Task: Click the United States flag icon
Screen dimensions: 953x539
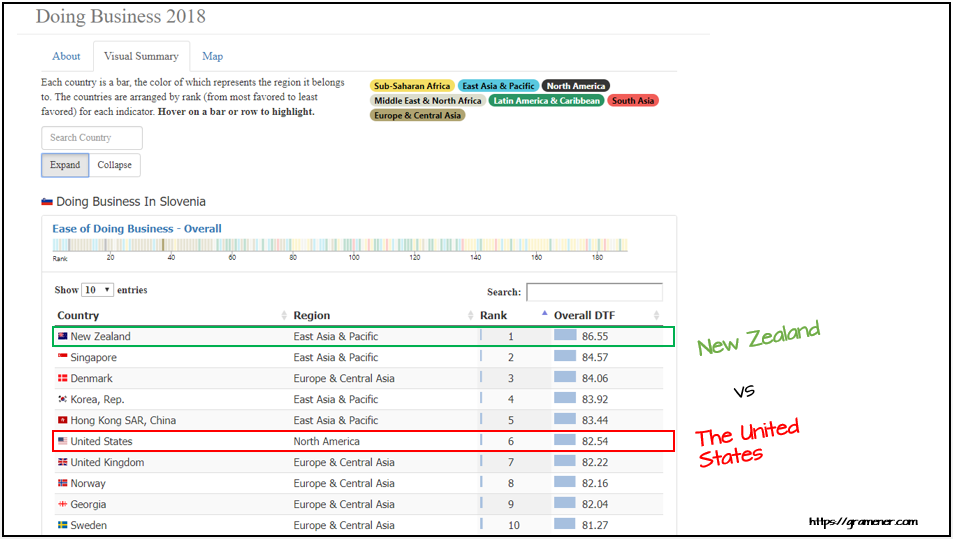Action: (x=63, y=441)
